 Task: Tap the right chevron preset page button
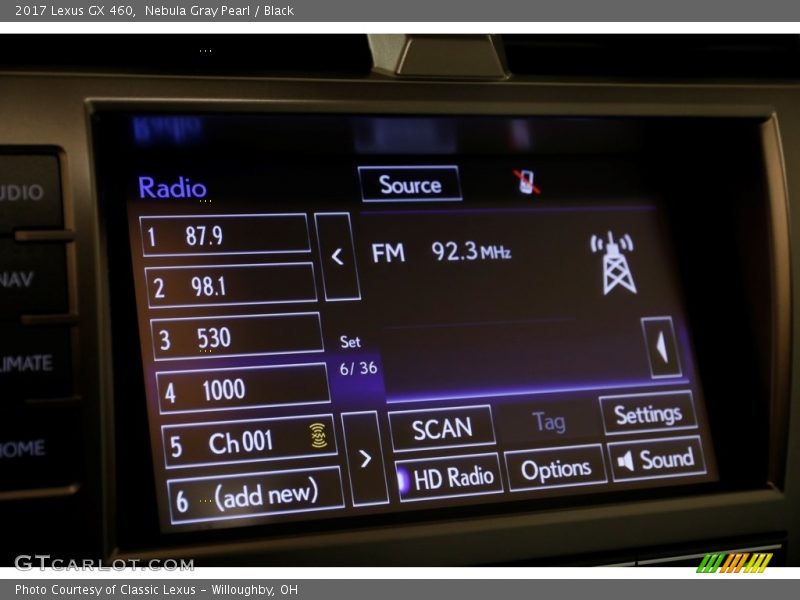coord(365,458)
